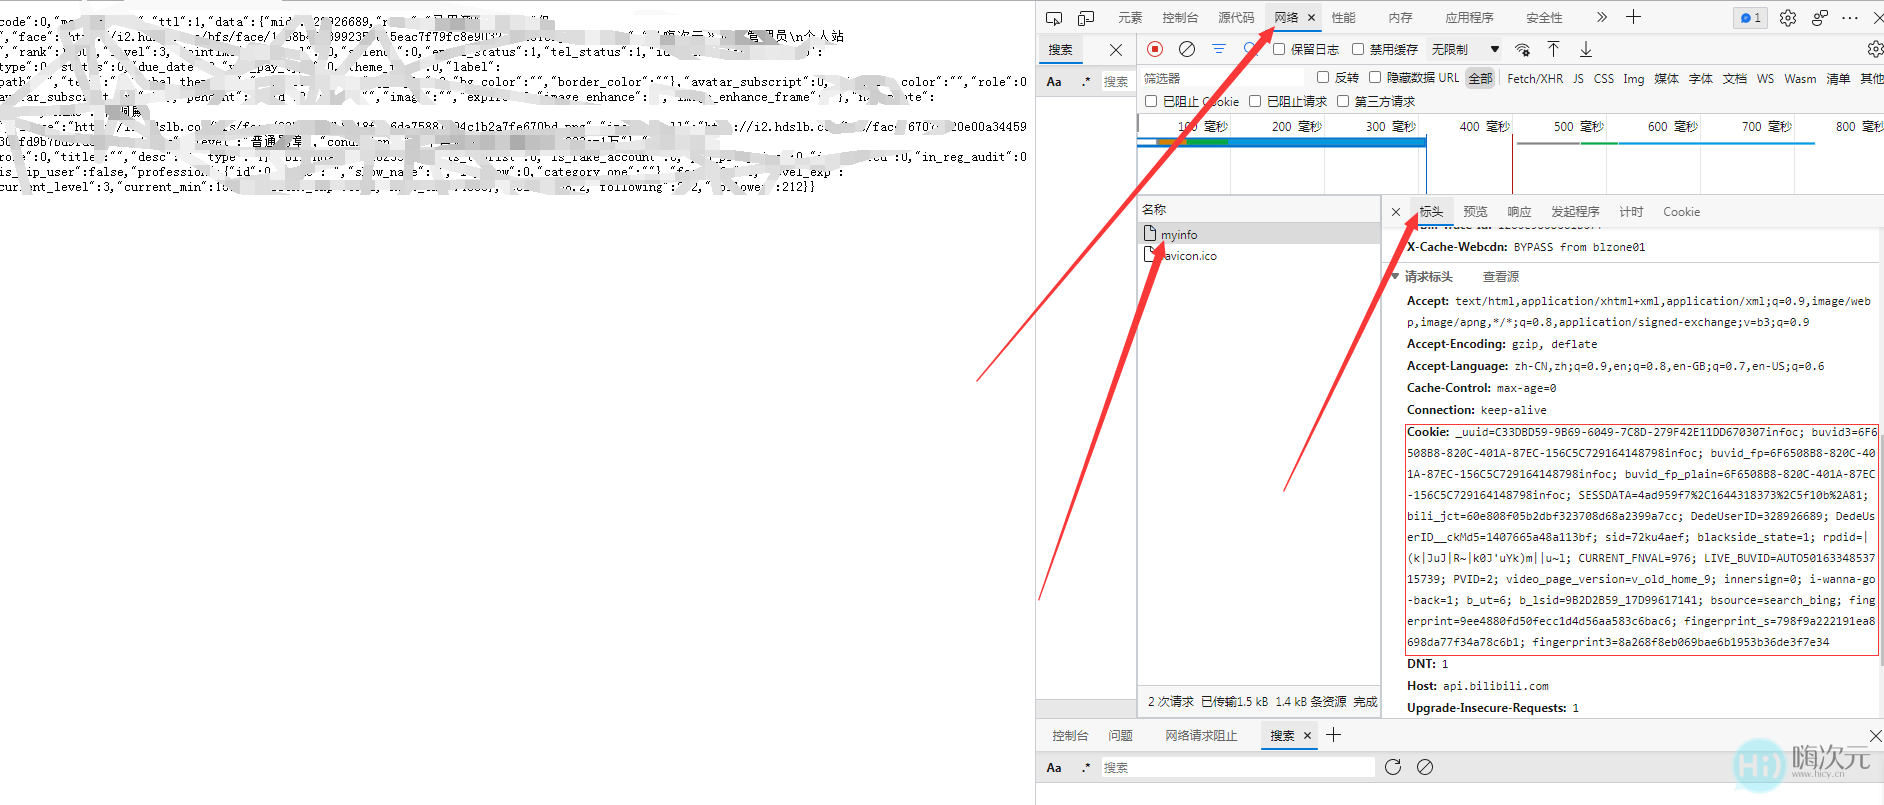
Task: Enable the 保留日志 checkbox
Action: [x=1279, y=49]
